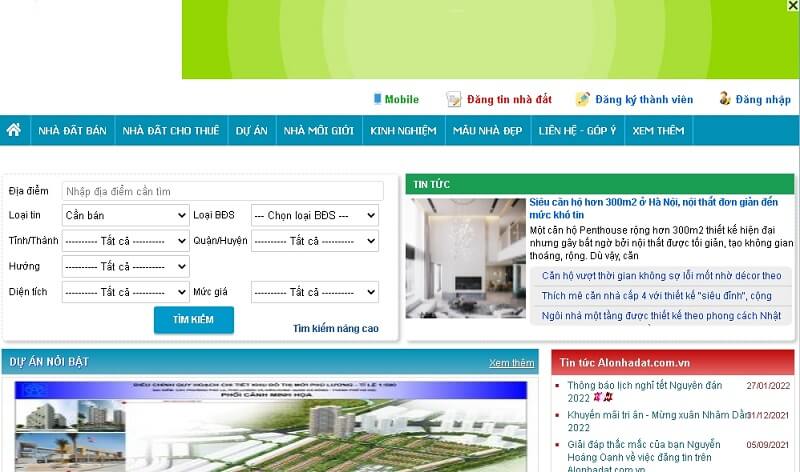Click the Đăng ký thành viên pencil icon
The width and height of the screenshot is (800, 472).
coord(583,99)
